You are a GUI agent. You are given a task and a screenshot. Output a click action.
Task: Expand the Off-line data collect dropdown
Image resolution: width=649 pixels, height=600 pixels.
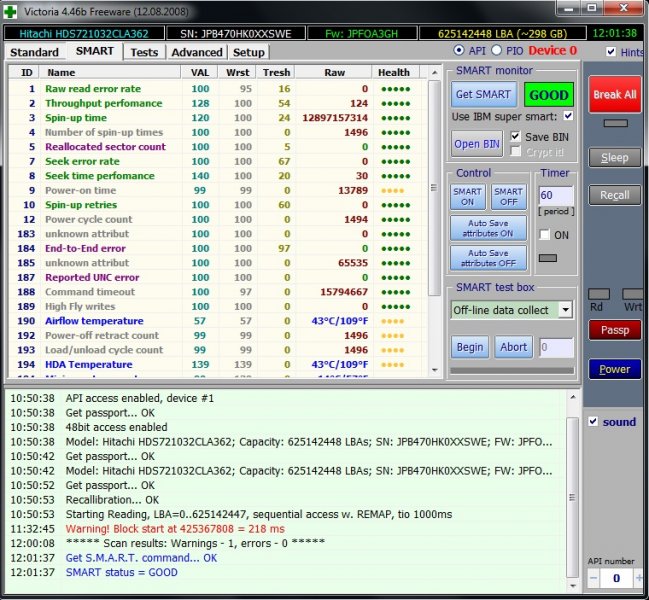click(x=566, y=310)
